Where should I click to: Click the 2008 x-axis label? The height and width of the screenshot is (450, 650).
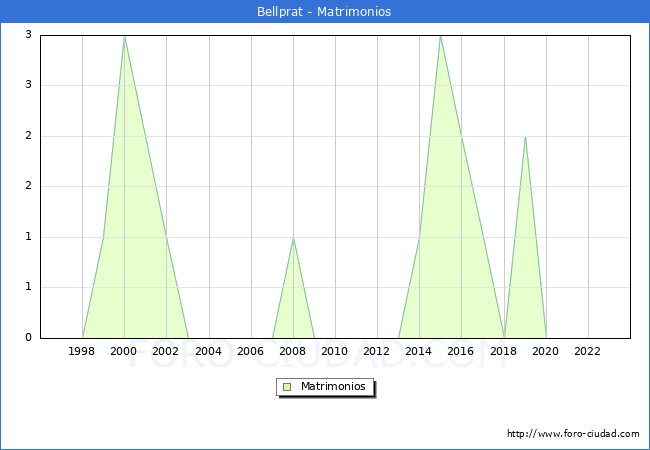pos(293,351)
